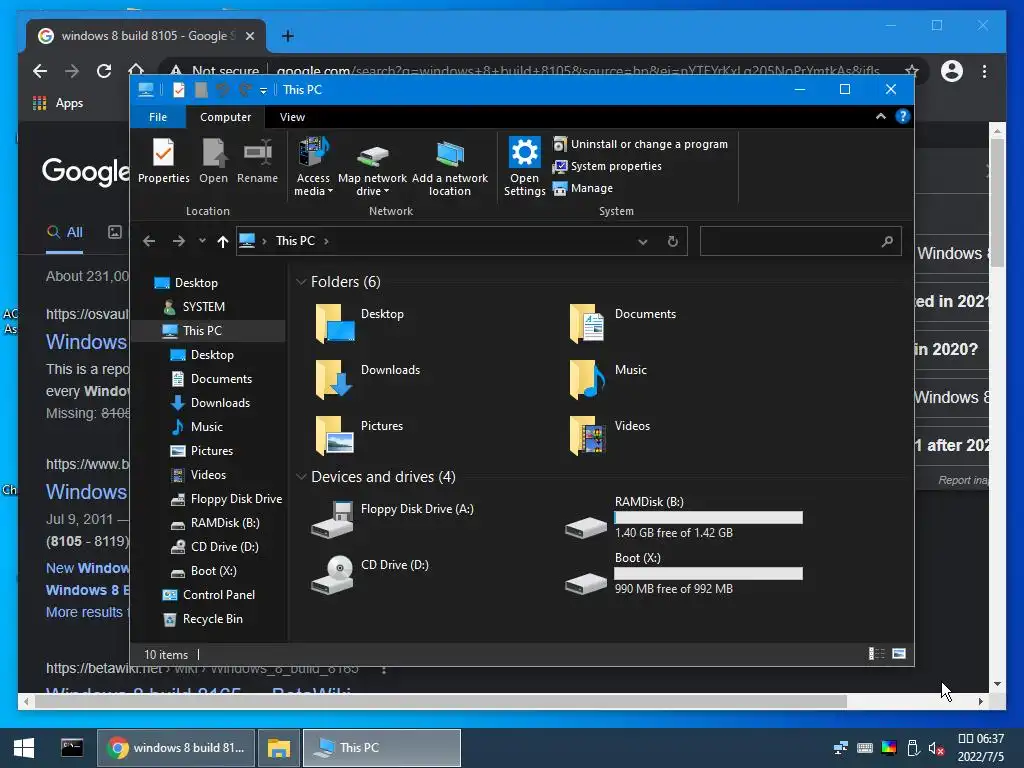Click the Properties ribbon icon
Image resolution: width=1024 pixels, height=768 pixels.
coord(163,161)
